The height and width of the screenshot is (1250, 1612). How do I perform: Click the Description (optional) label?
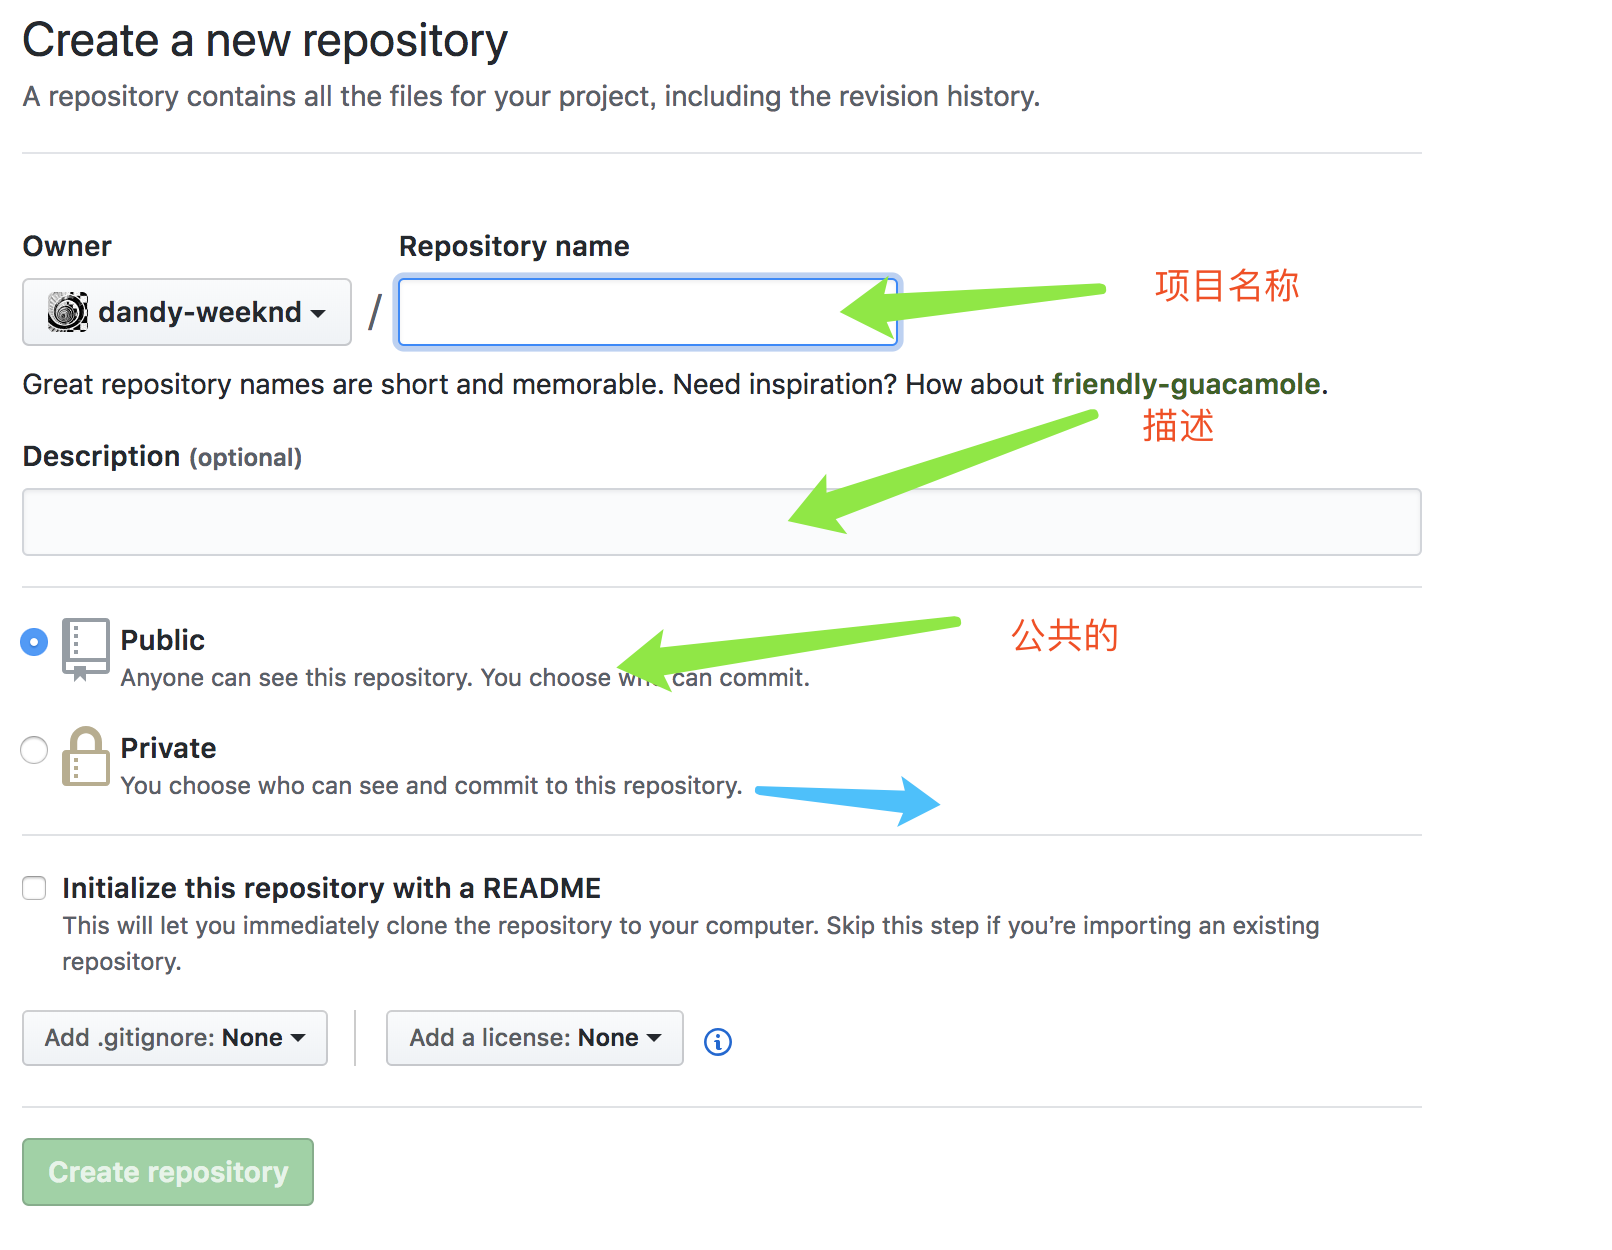[162, 457]
